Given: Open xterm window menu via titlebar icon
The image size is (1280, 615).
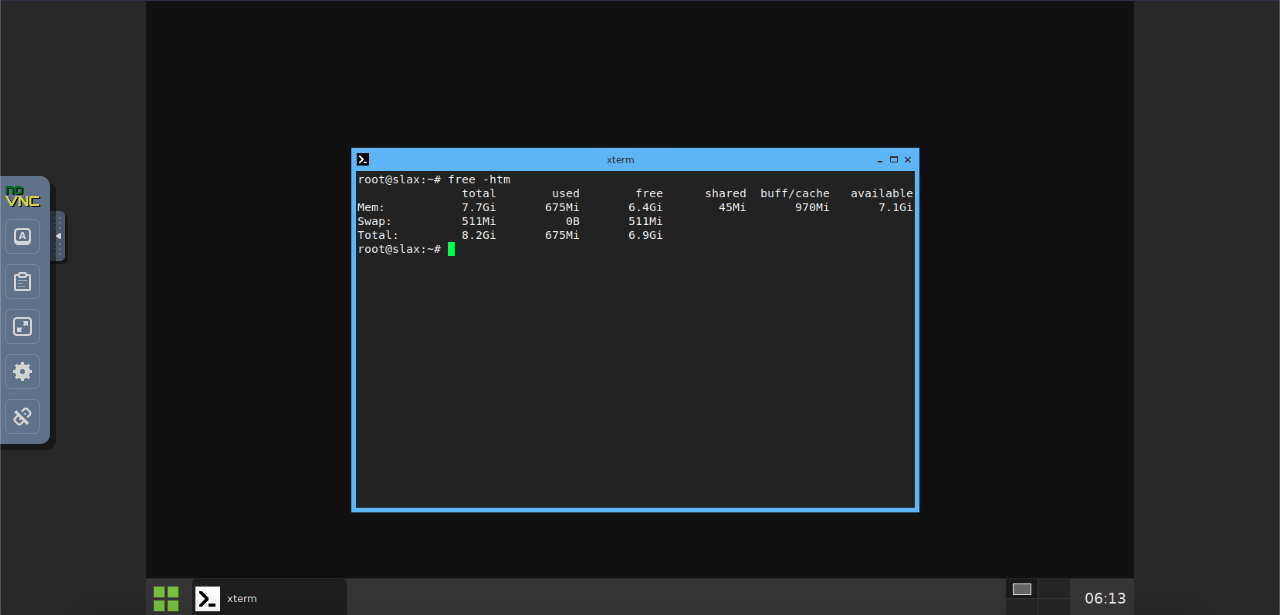Looking at the screenshot, I should click(363, 159).
